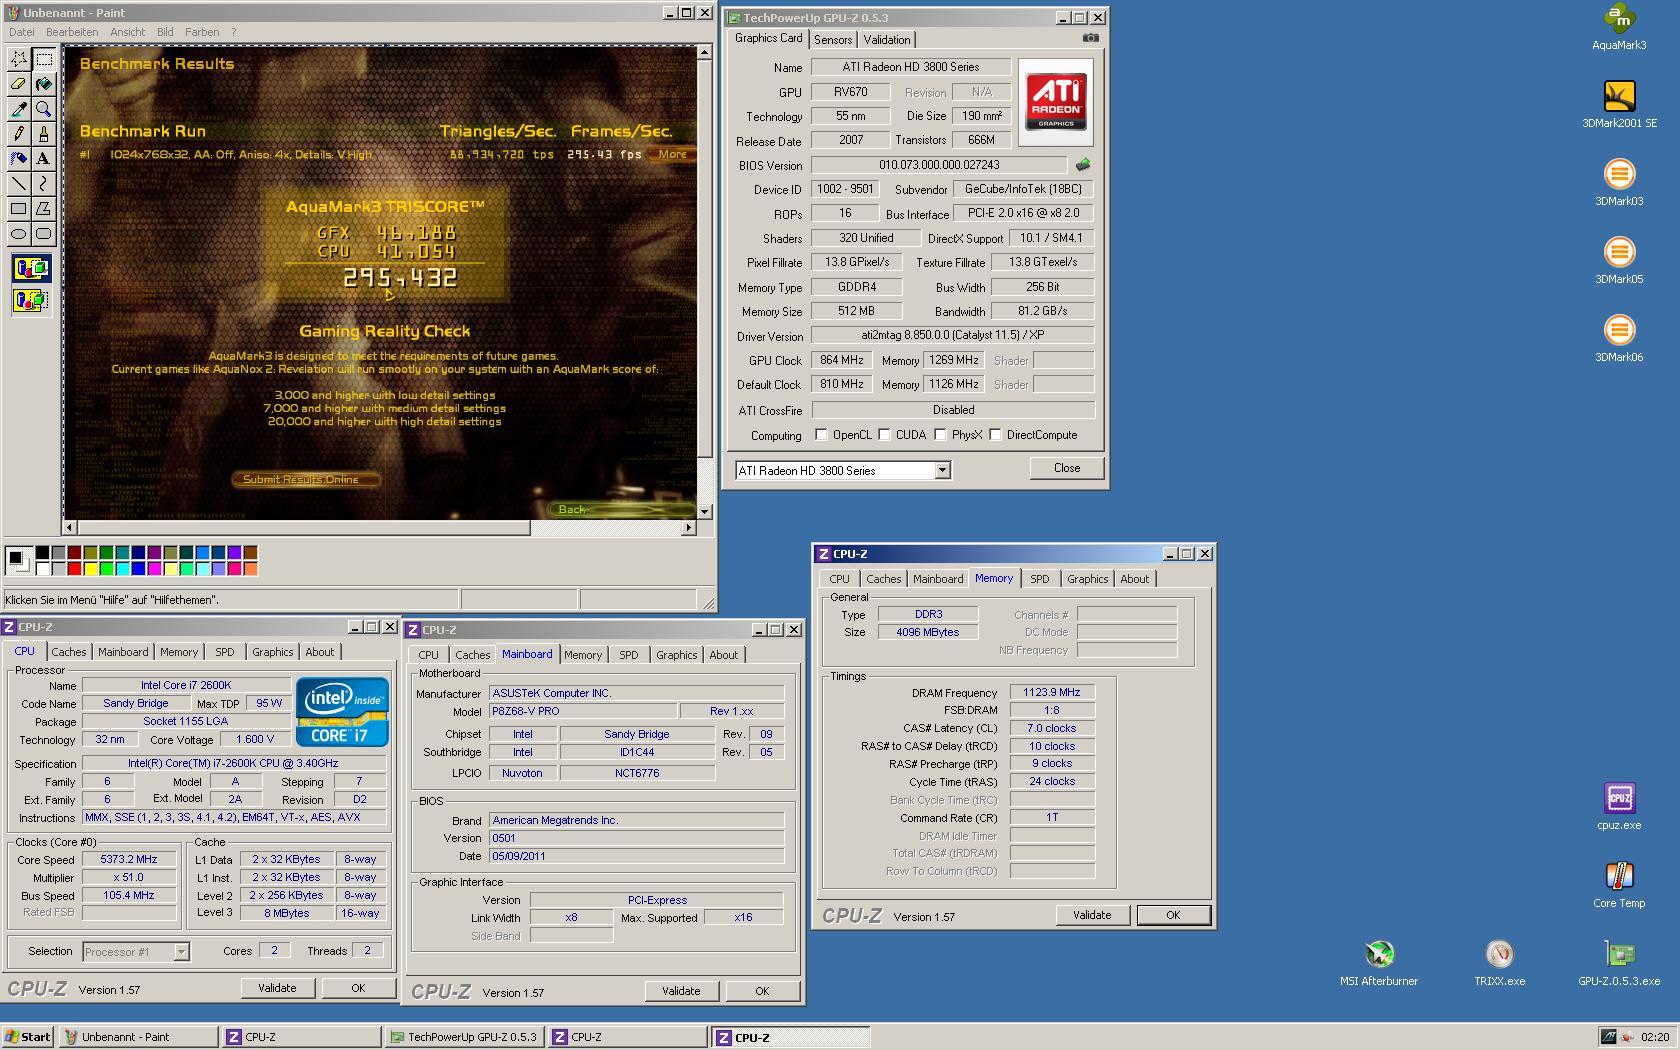Click the GPU-Z screenshot camera icon
This screenshot has height=1050, width=1680.
pos(1090,38)
